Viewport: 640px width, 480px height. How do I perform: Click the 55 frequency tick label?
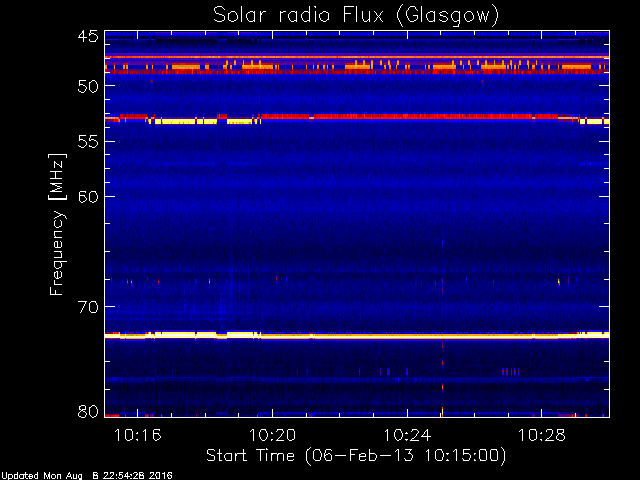pos(88,142)
